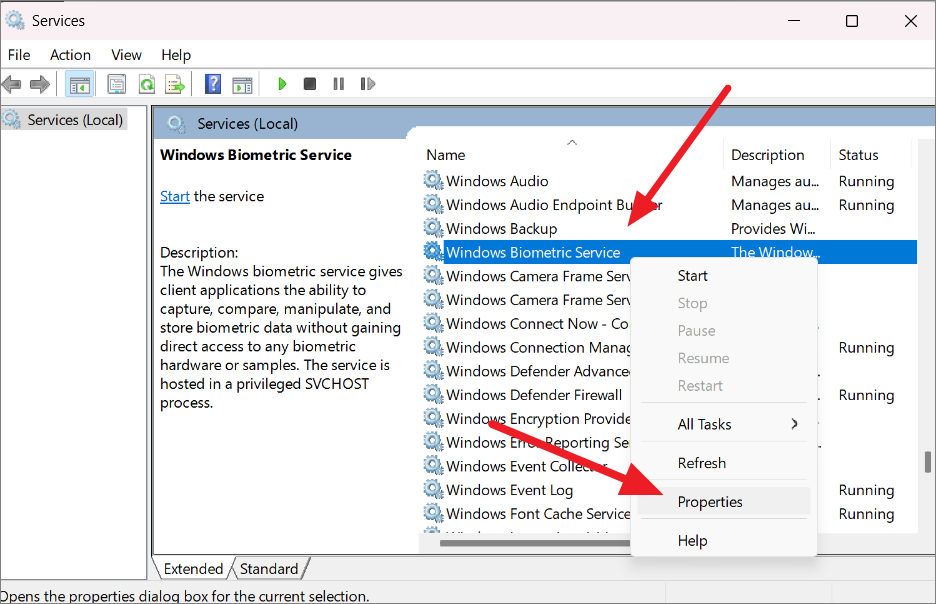Sort by the Description column header
936x604 pixels.
777,155
